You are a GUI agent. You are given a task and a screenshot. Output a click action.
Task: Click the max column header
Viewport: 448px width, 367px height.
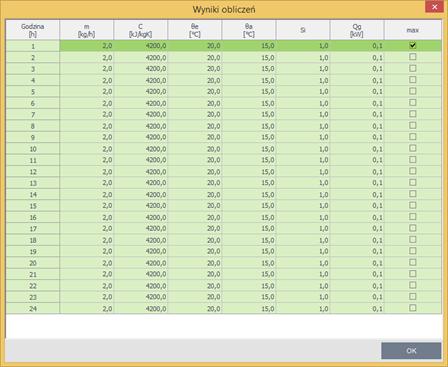(x=413, y=30)
